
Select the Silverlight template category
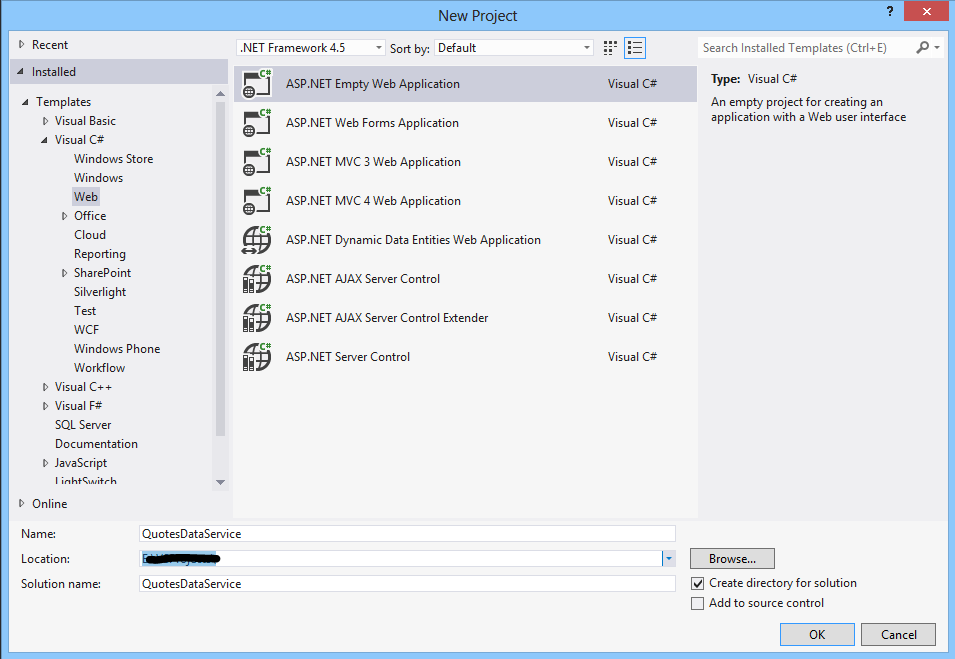click(100, 292)
